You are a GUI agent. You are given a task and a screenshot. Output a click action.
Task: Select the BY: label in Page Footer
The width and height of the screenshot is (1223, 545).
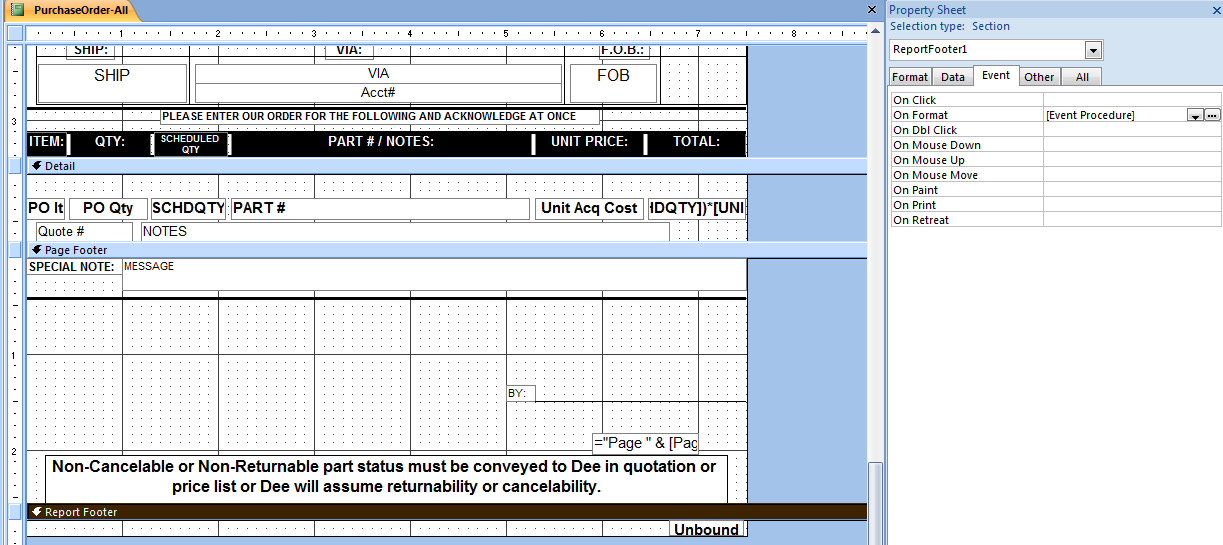coord(521,394)
